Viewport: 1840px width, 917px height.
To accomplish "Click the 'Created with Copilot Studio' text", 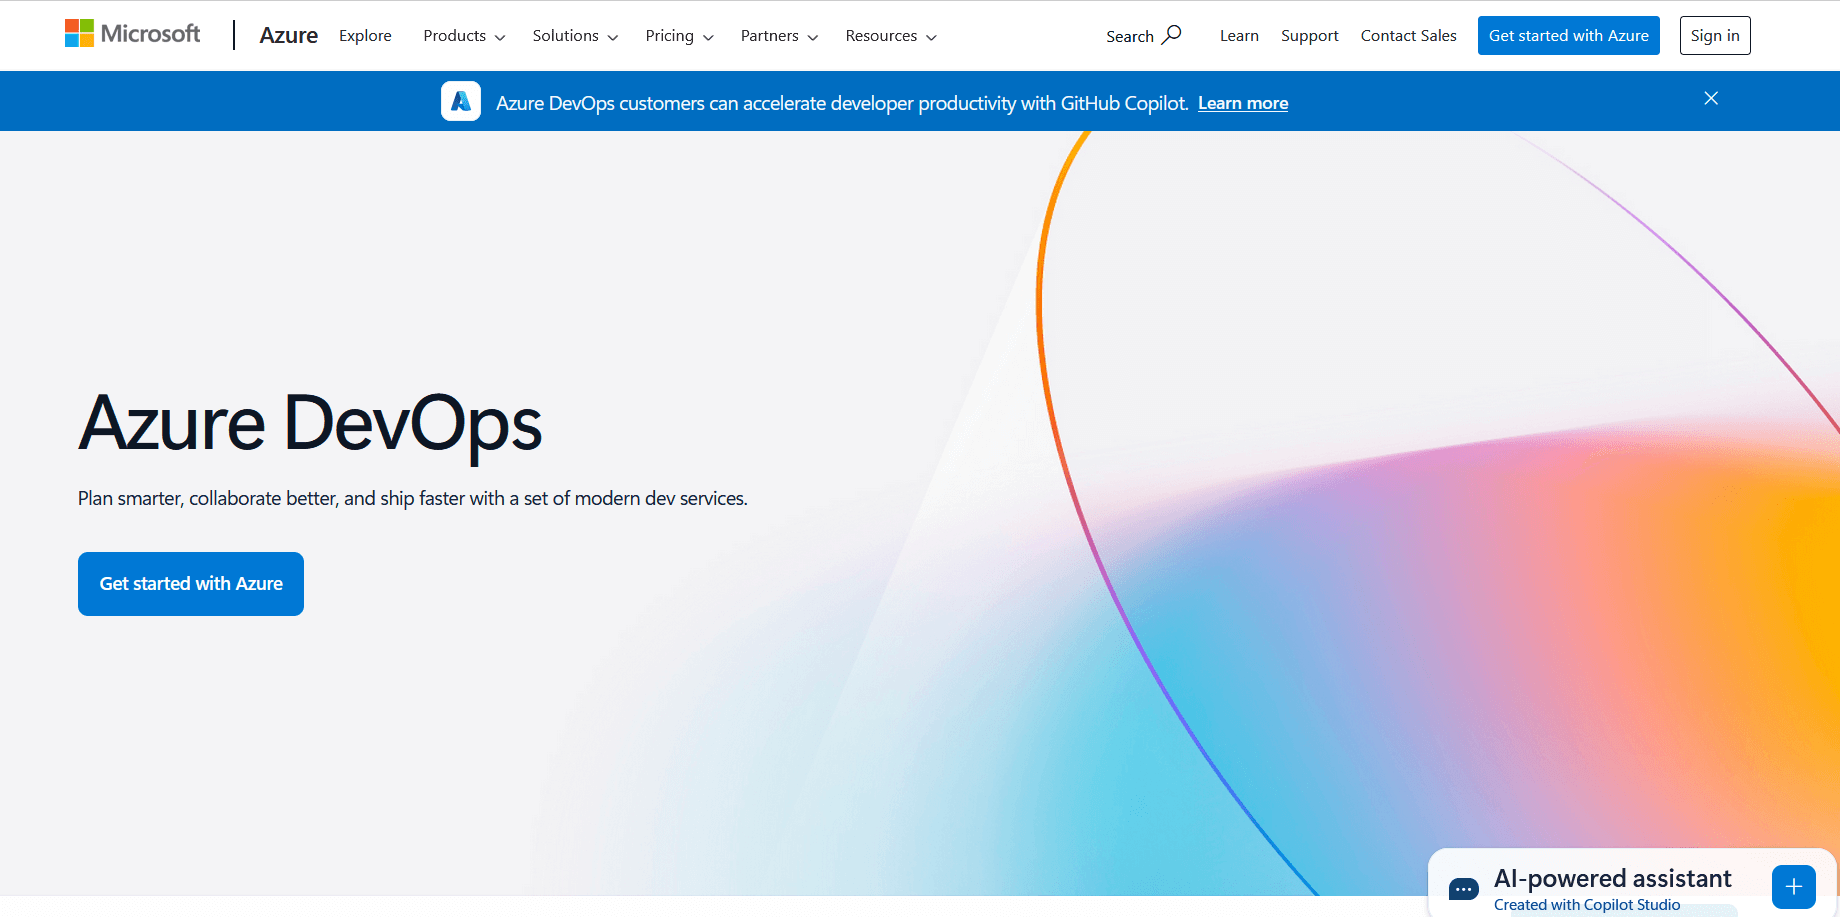I will pyautogui.click(x=1587, y=905).
